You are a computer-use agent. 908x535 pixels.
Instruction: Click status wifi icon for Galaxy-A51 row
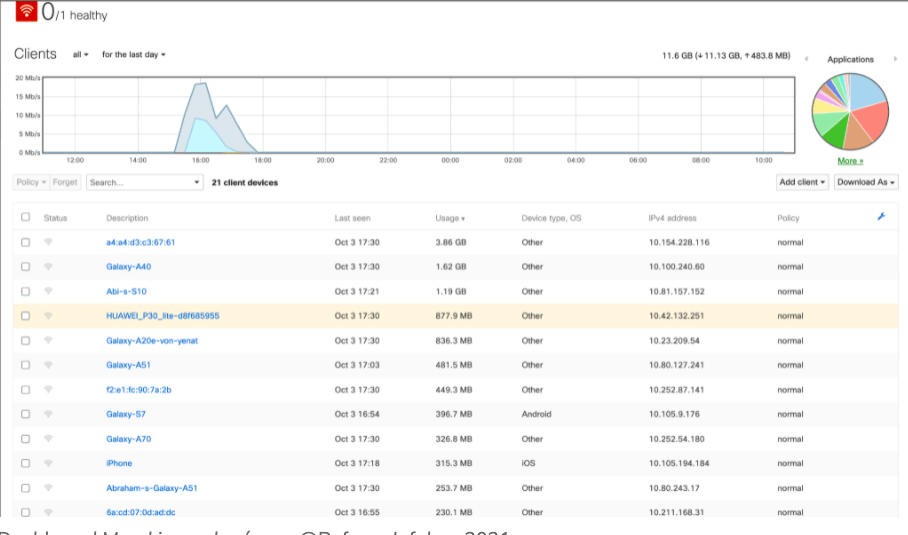pyautogui.click(x=49, y=365)
